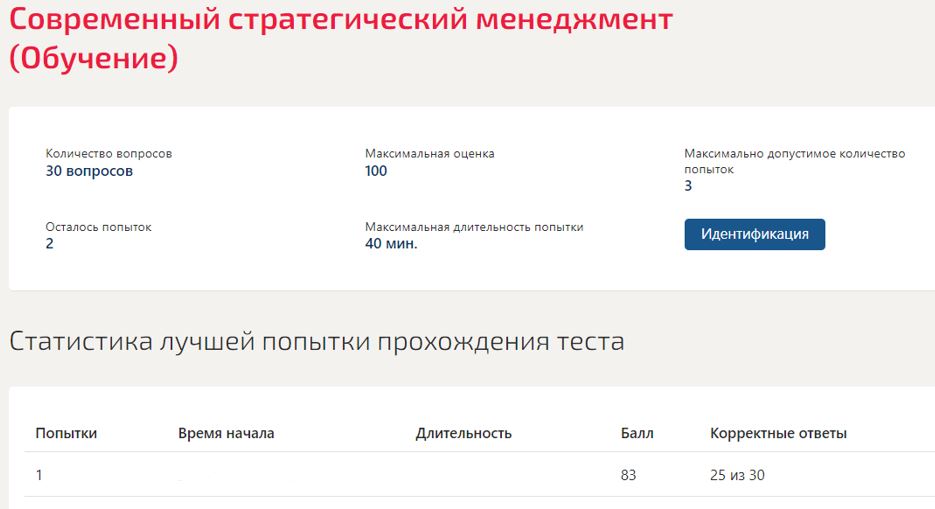Click the maximum attempts value 3
Viewport: 935px width, 509px height.
coord(688,186)
